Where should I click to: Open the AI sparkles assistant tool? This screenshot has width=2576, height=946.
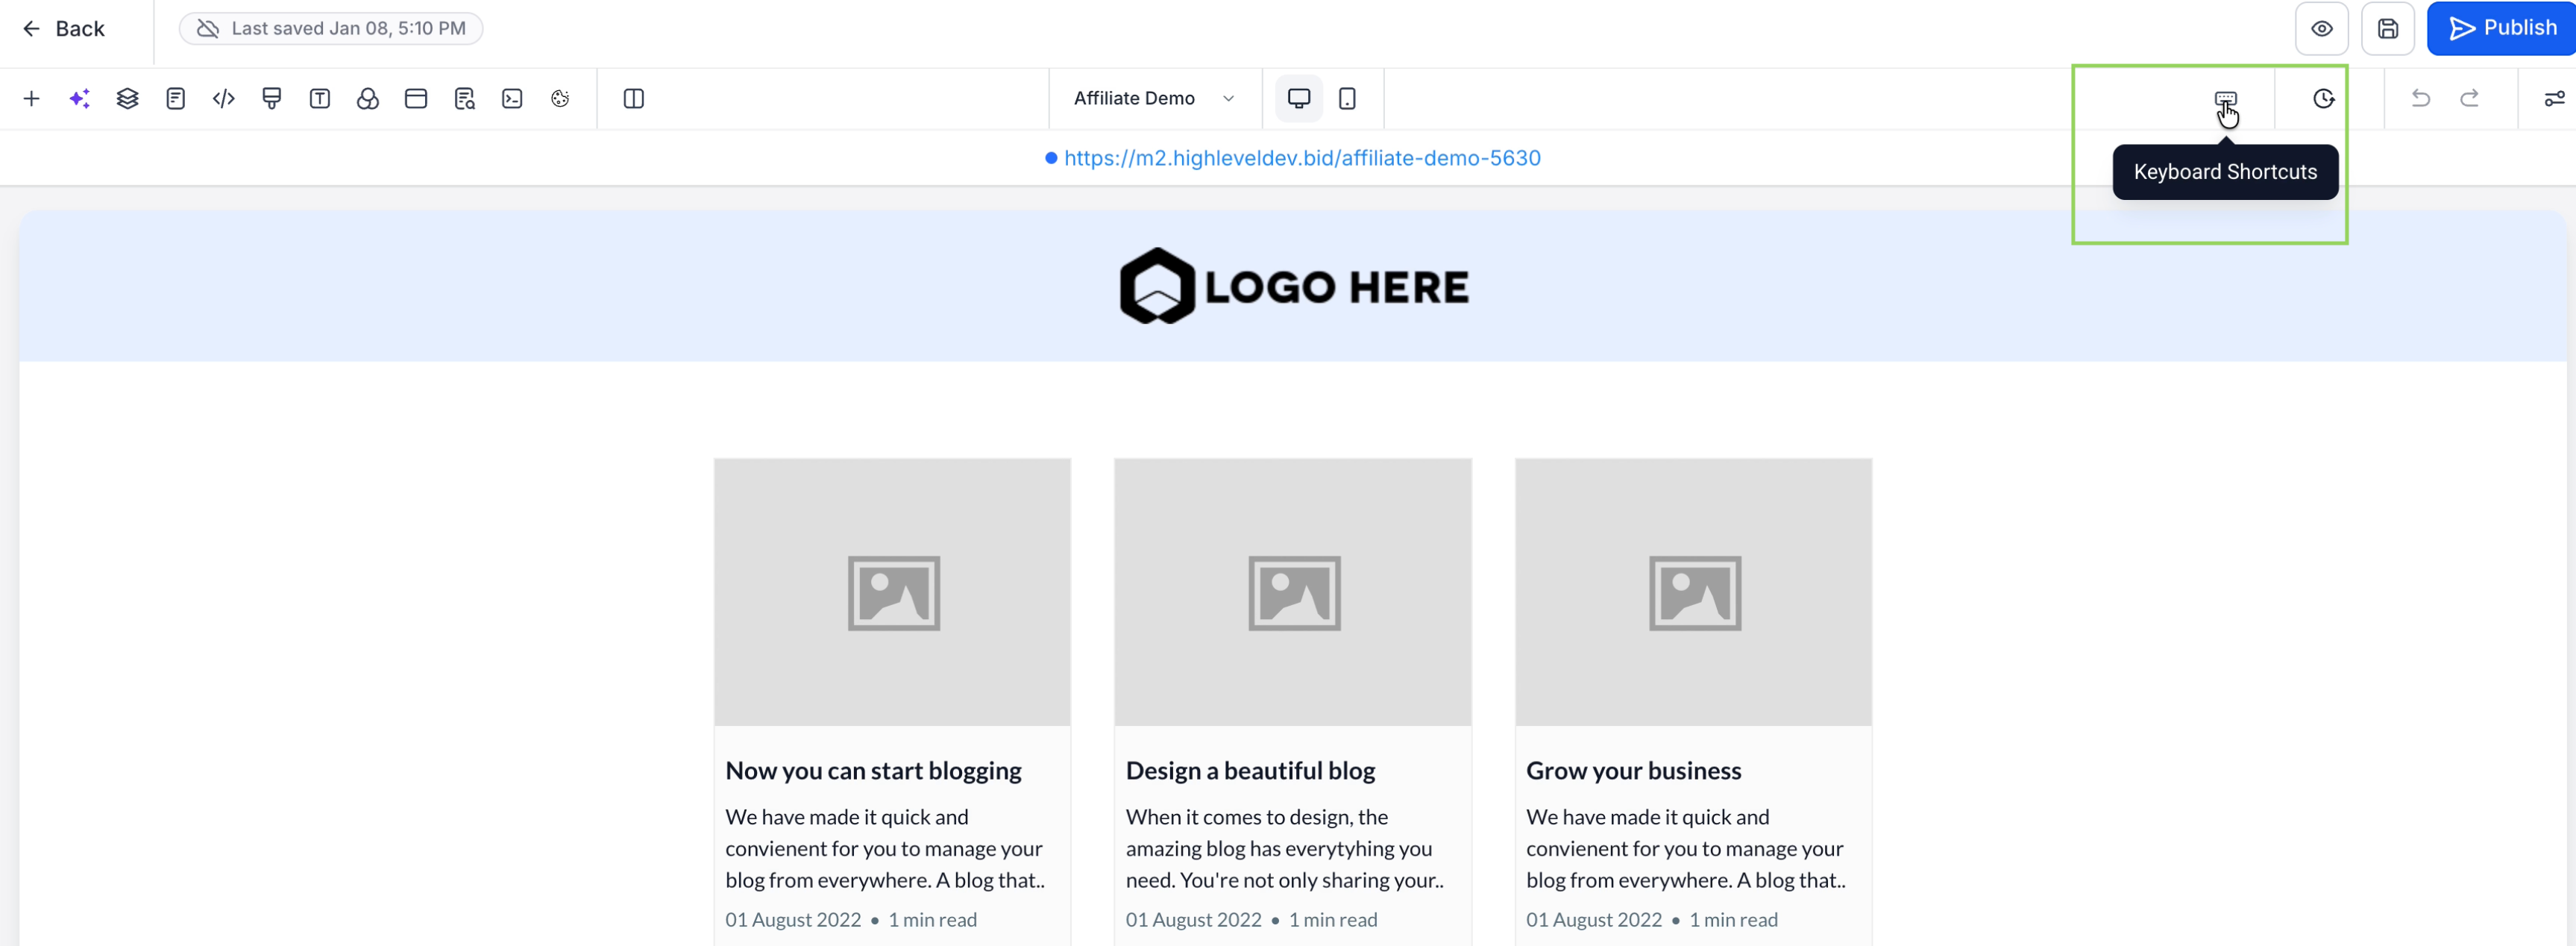tap(79, 98)
